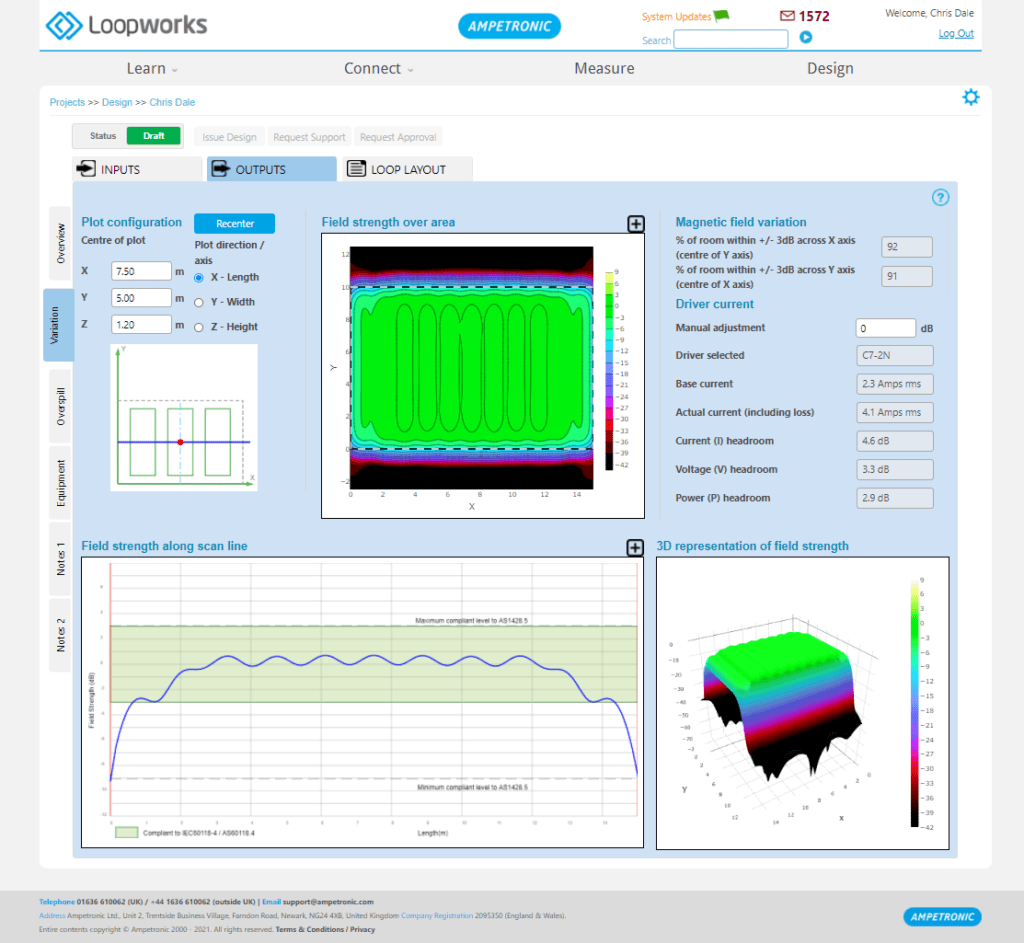Expand the Connect menu
The image size is (1024, 943).
click(x=372, y=68)
